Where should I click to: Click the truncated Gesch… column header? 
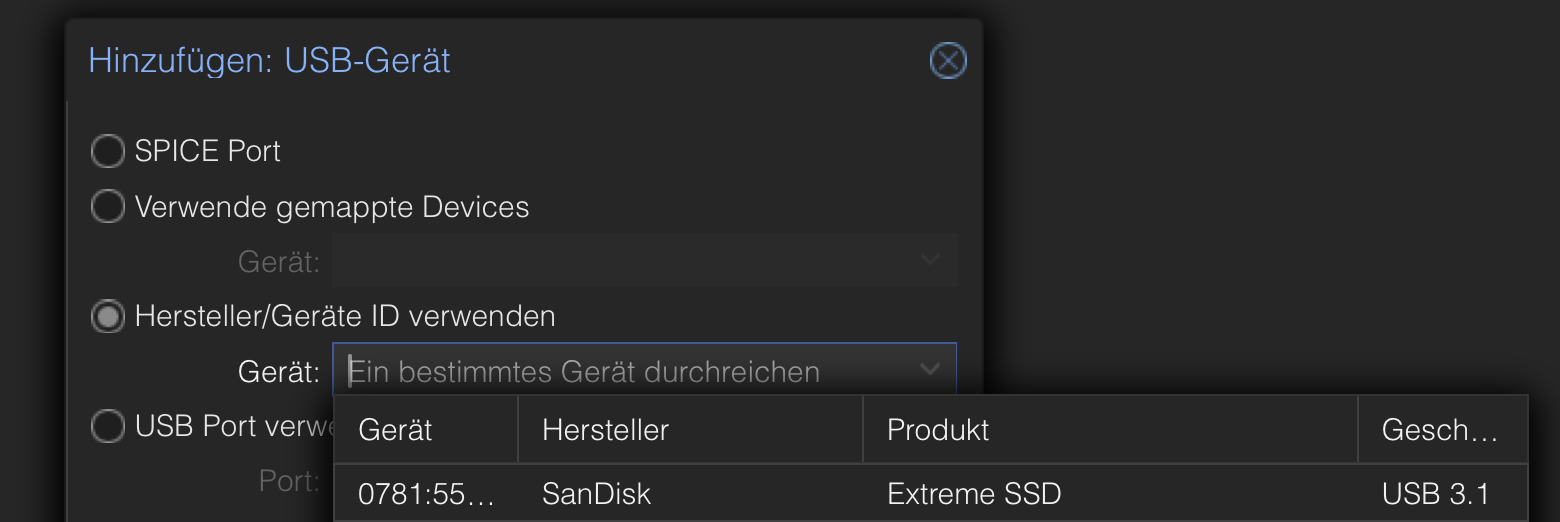point(1440,430)
